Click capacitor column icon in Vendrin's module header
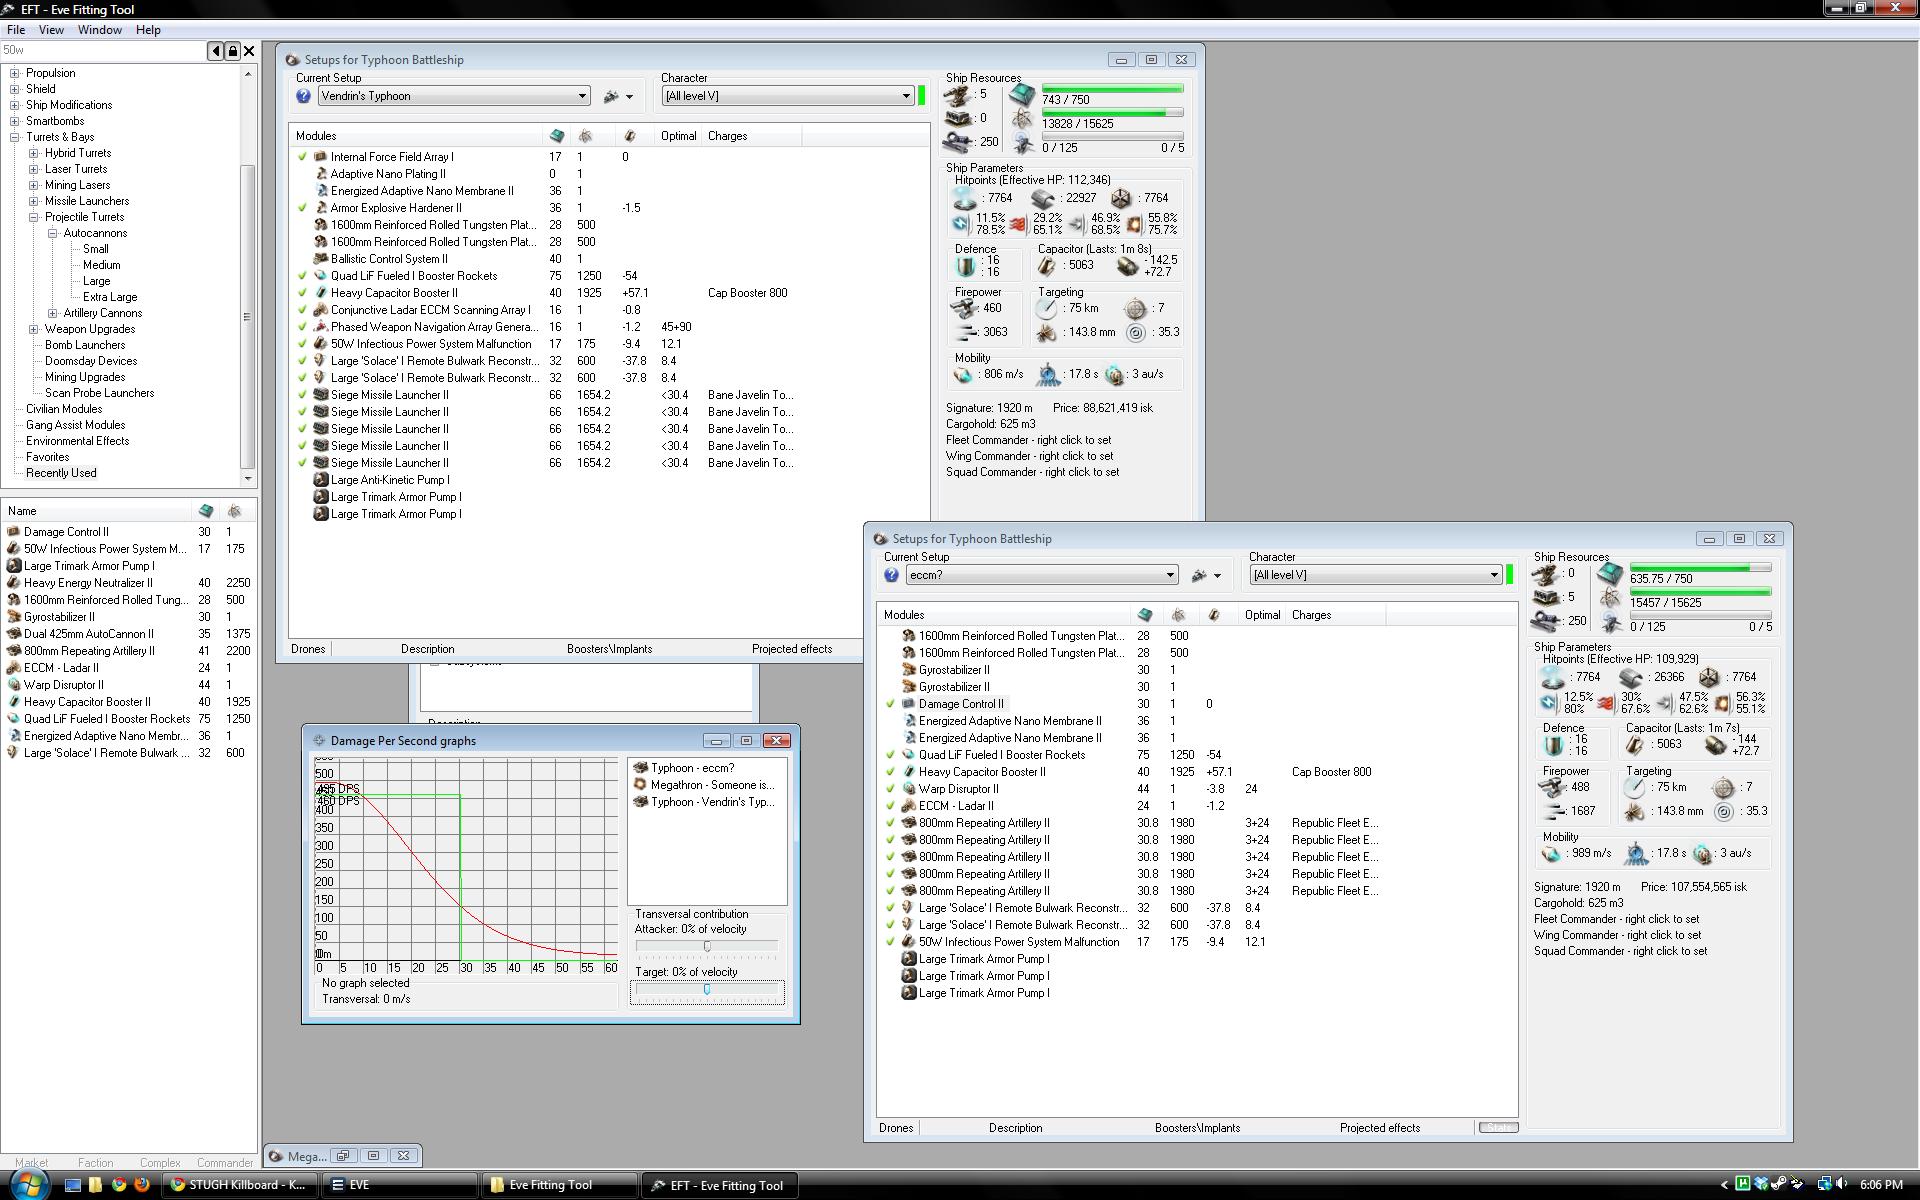Screen dimensions: 1920x1200 click(x=629, y=136)
